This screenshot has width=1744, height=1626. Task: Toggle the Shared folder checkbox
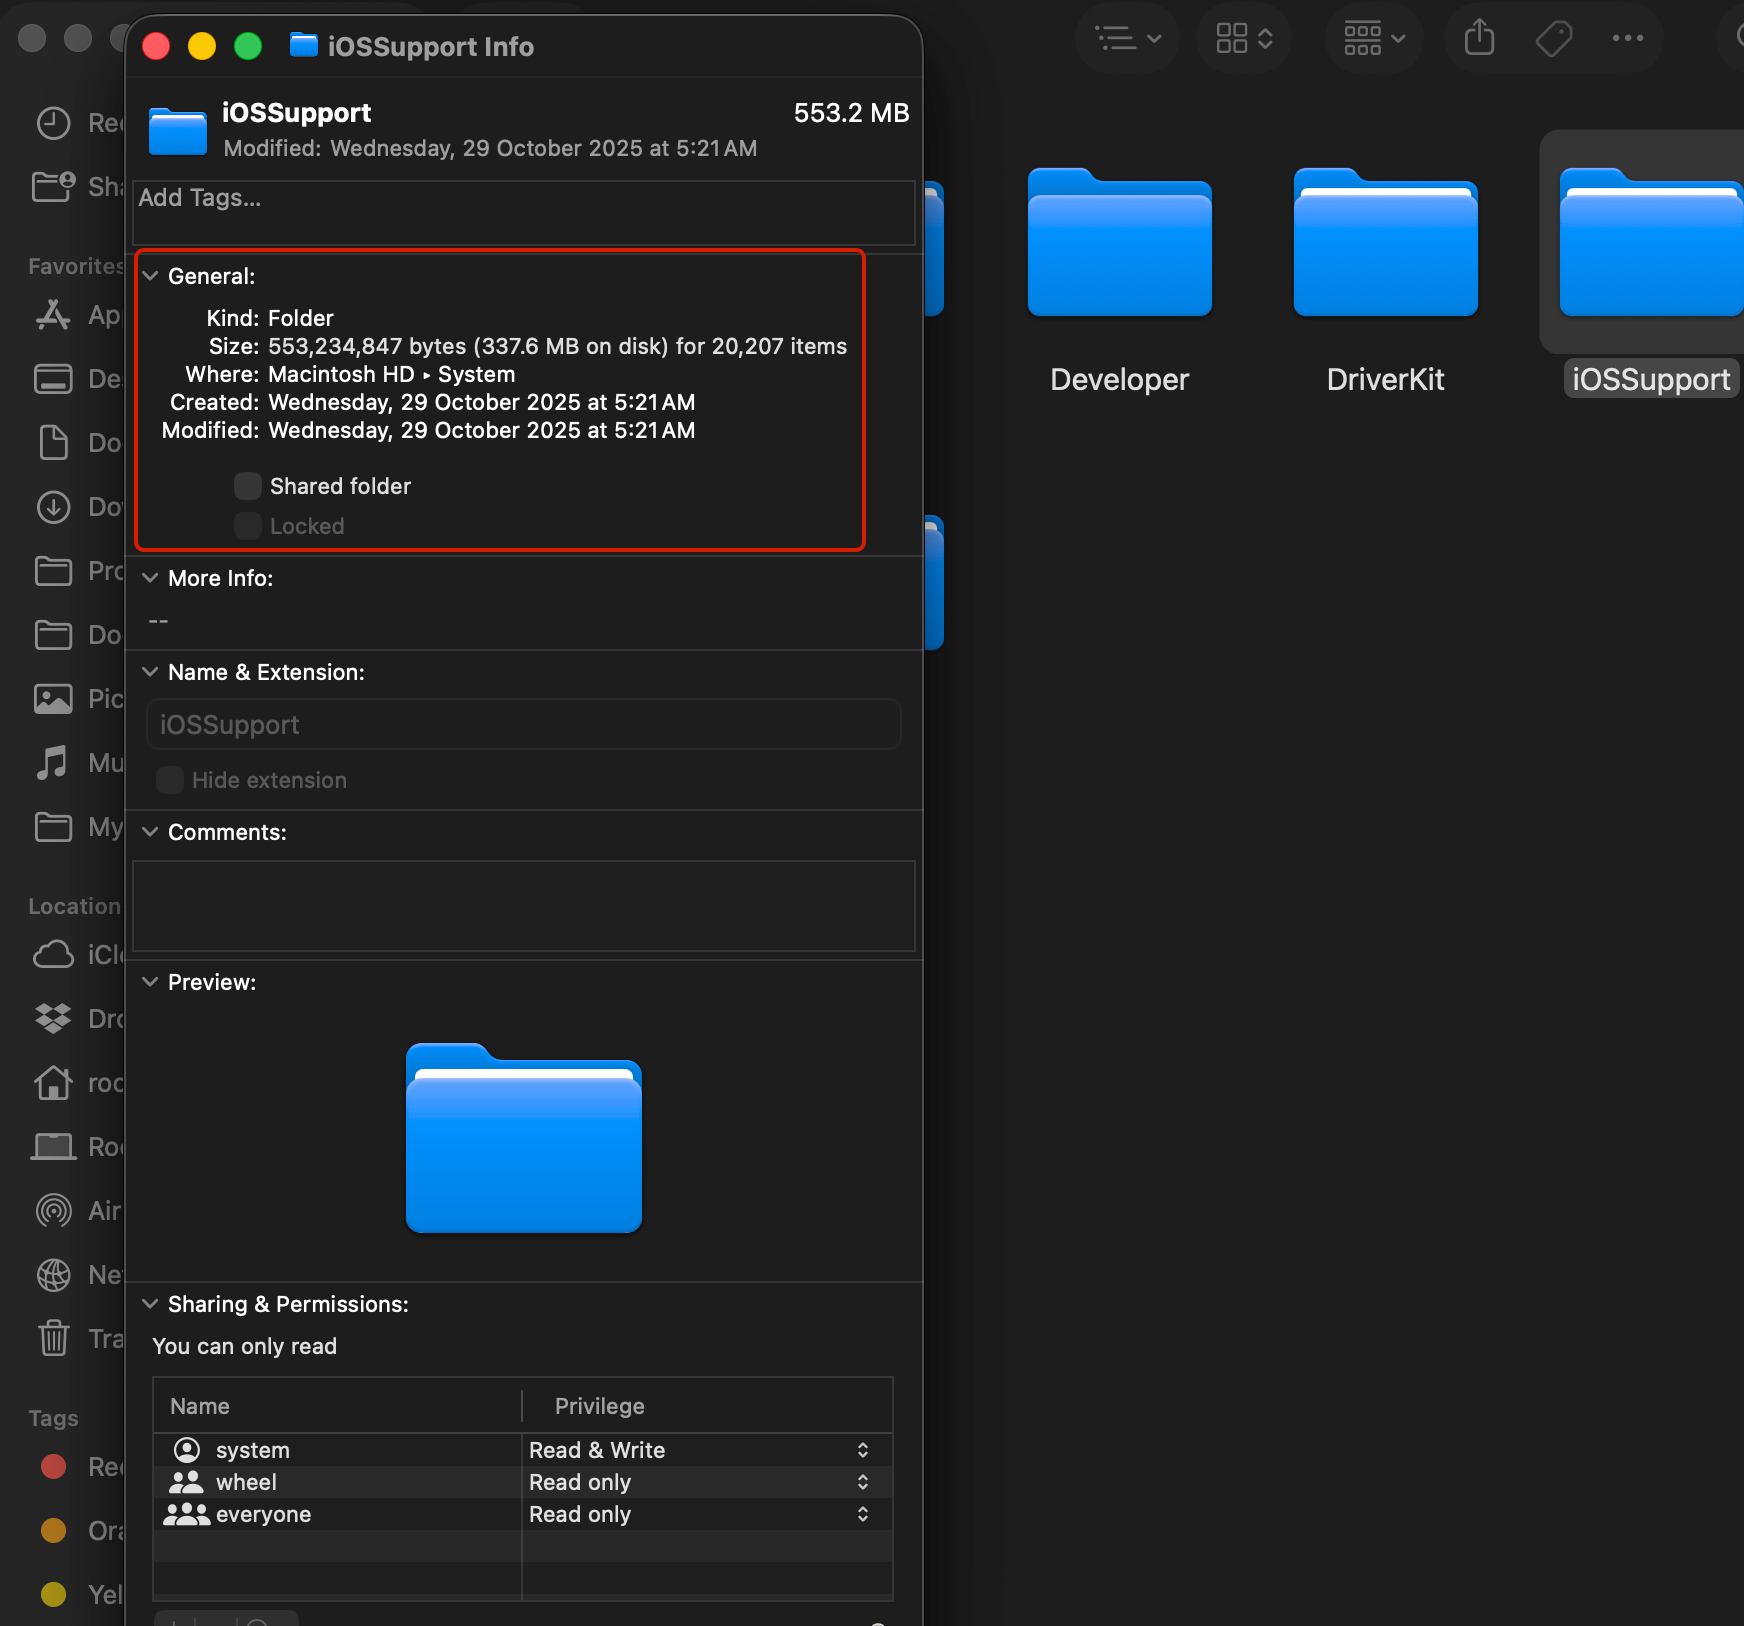[x=248, y=486]
